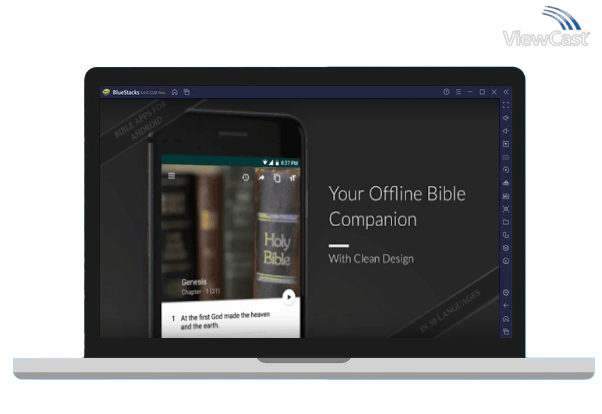Tap the copy icon on phone toolbar
Screen dimensions: 602x414
277,178
